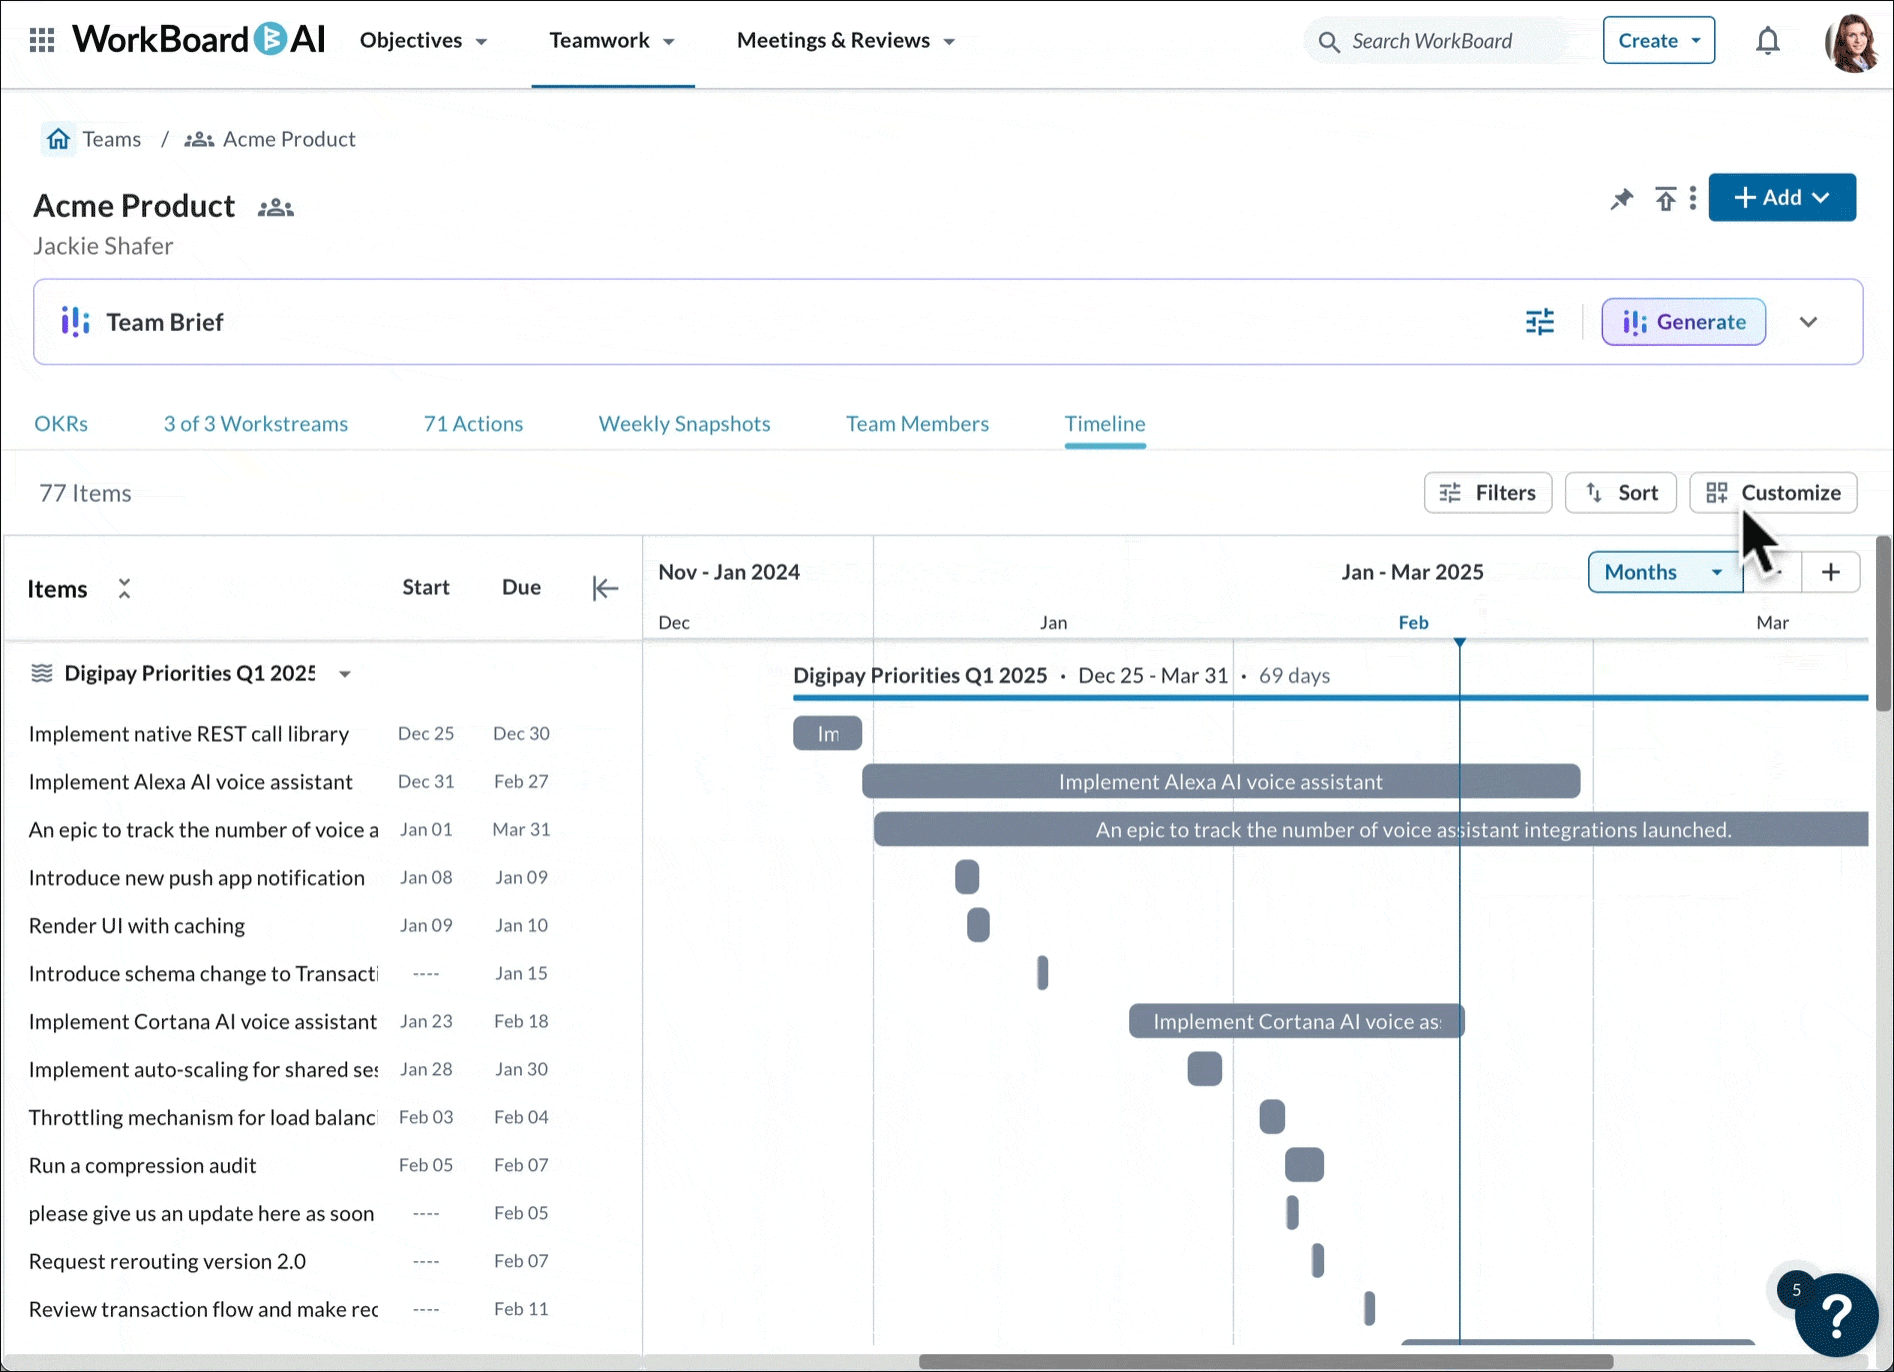Open the Meetings & Reviews dropdown menu
The height and width of the screenshot is (1372, 1894).
tap(846, 41)
